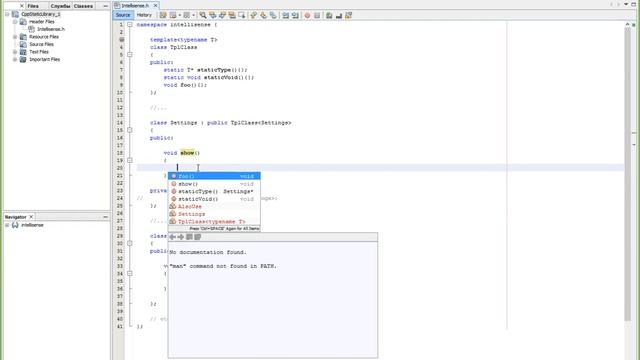The height and width of the screenshot is (360, 640).
Task: Click the Navigator panel tab
Action: (16, 217)
